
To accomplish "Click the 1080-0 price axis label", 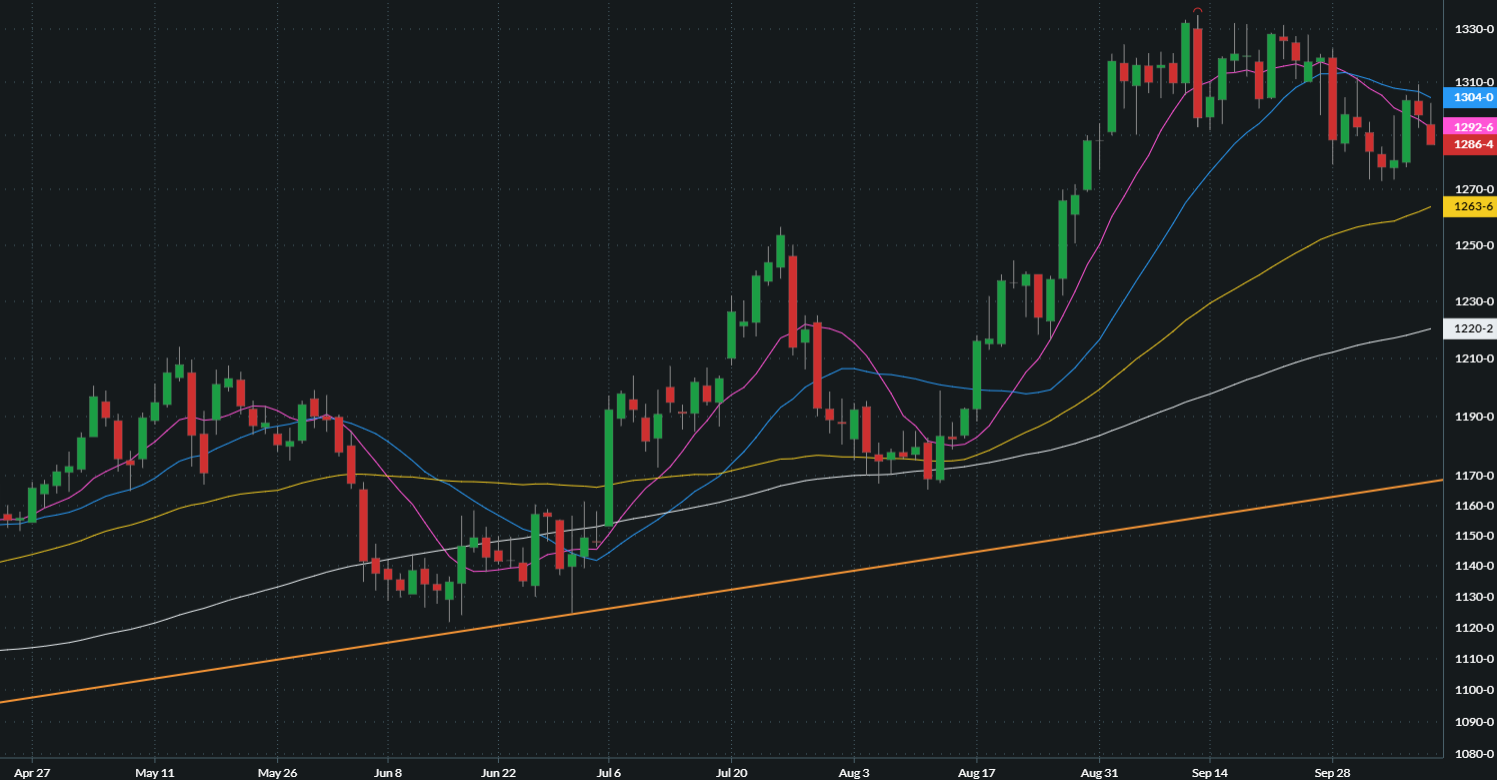I will point(1474,754).
